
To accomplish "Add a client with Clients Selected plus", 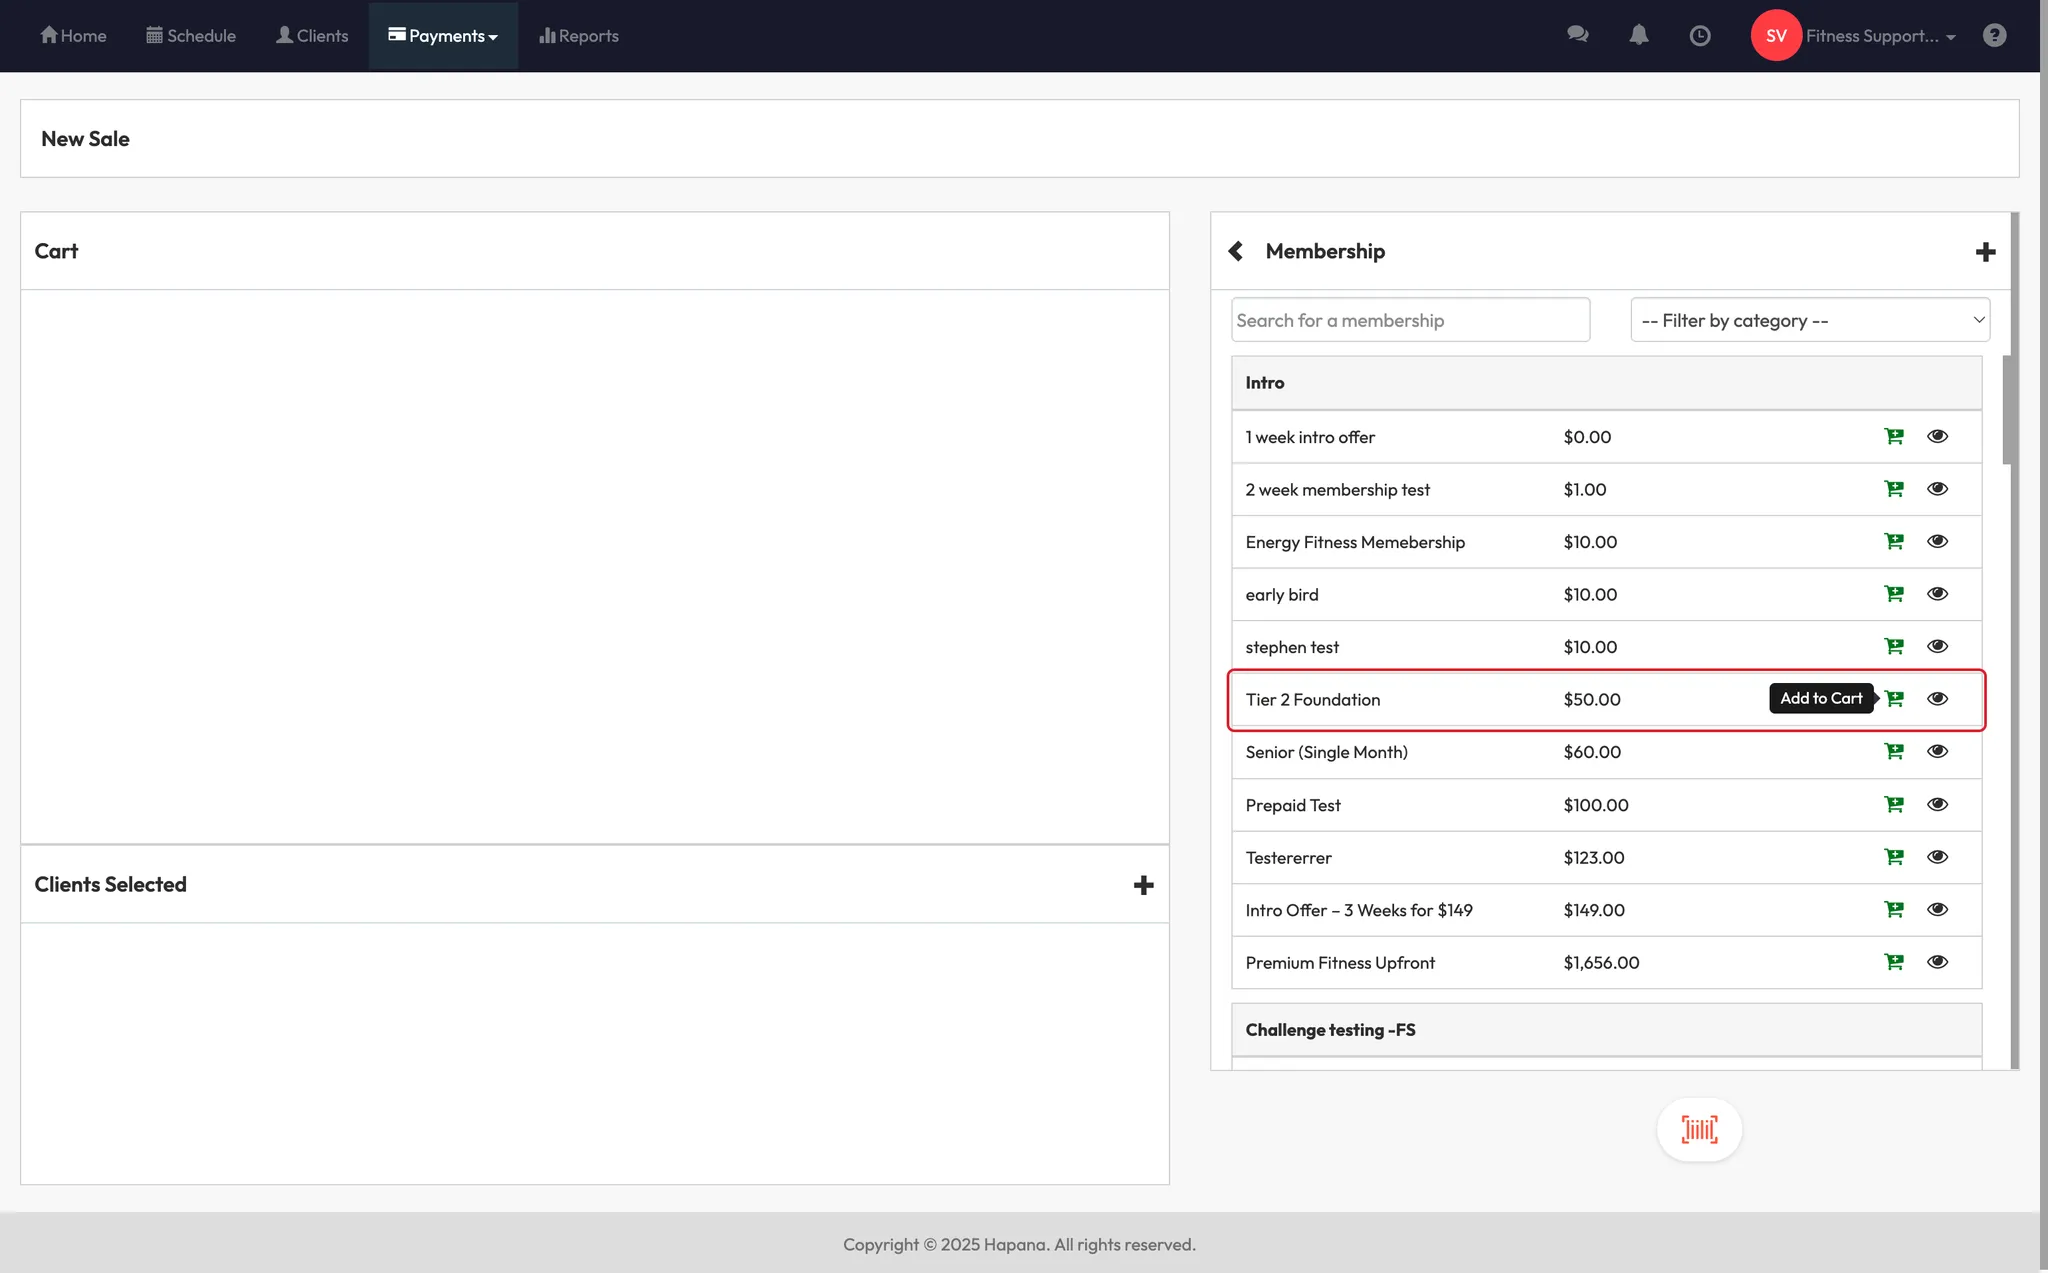I will pos(1143,885).
